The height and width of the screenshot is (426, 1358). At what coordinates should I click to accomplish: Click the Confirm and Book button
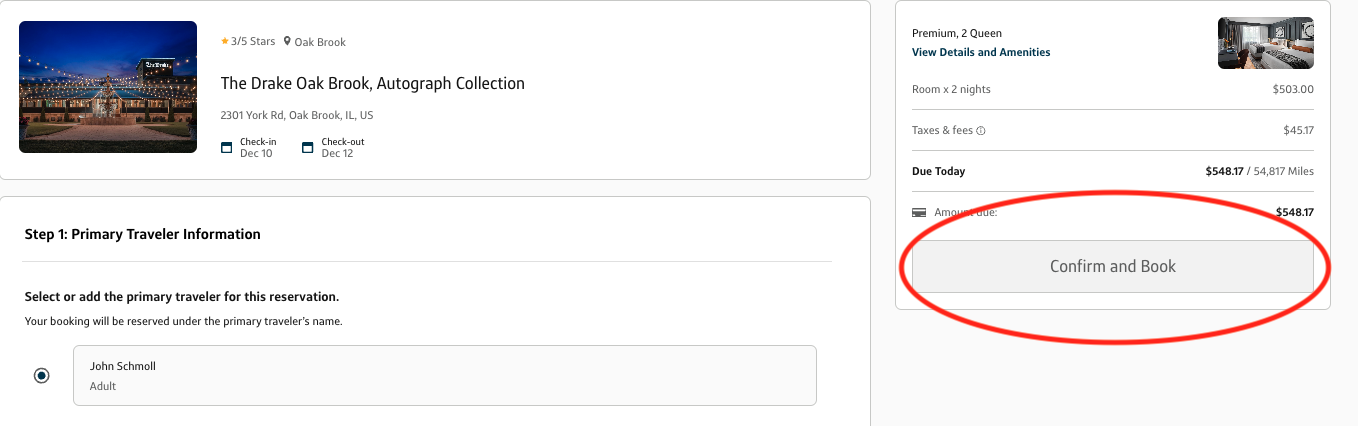tap(1113, 267)
